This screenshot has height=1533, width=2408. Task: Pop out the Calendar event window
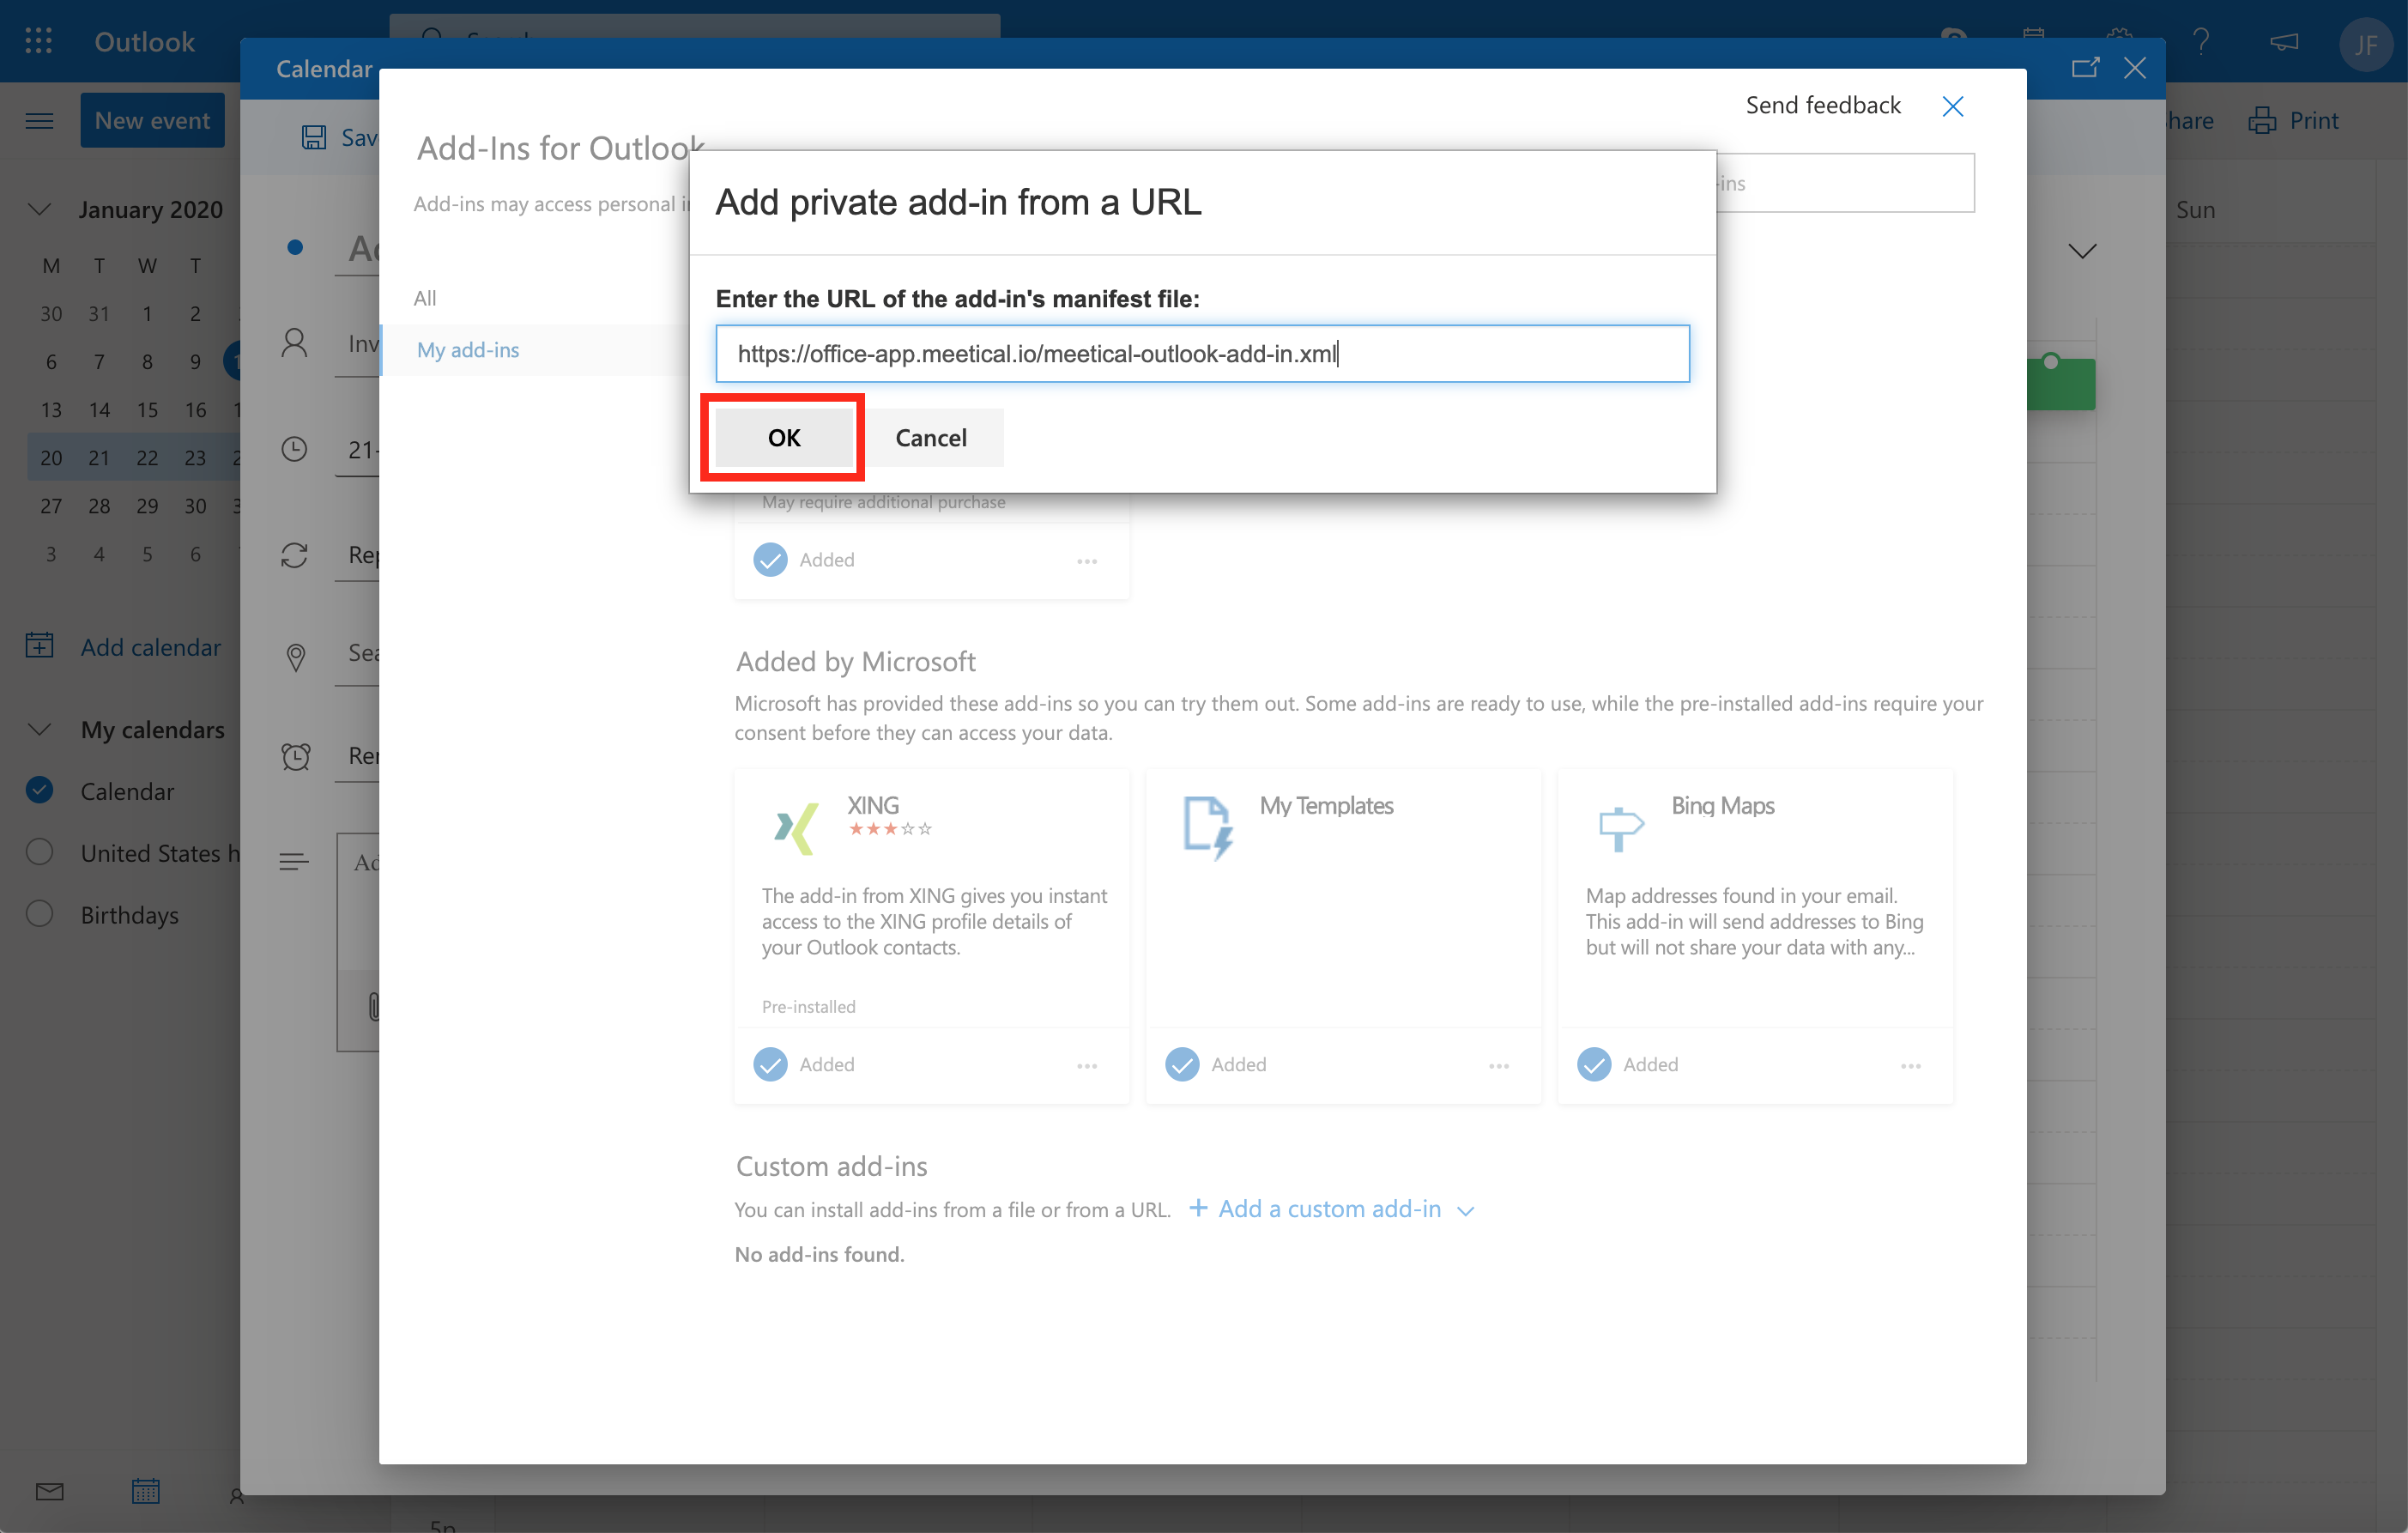[x=2085, y=68]
